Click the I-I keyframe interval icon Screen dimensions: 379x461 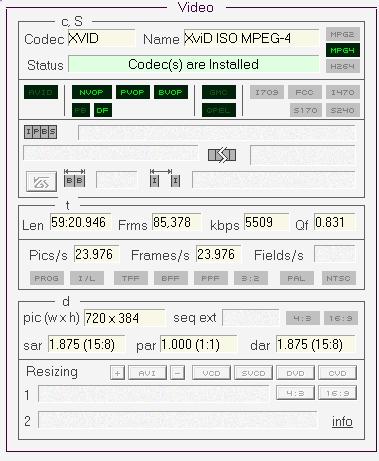(165, 178)
